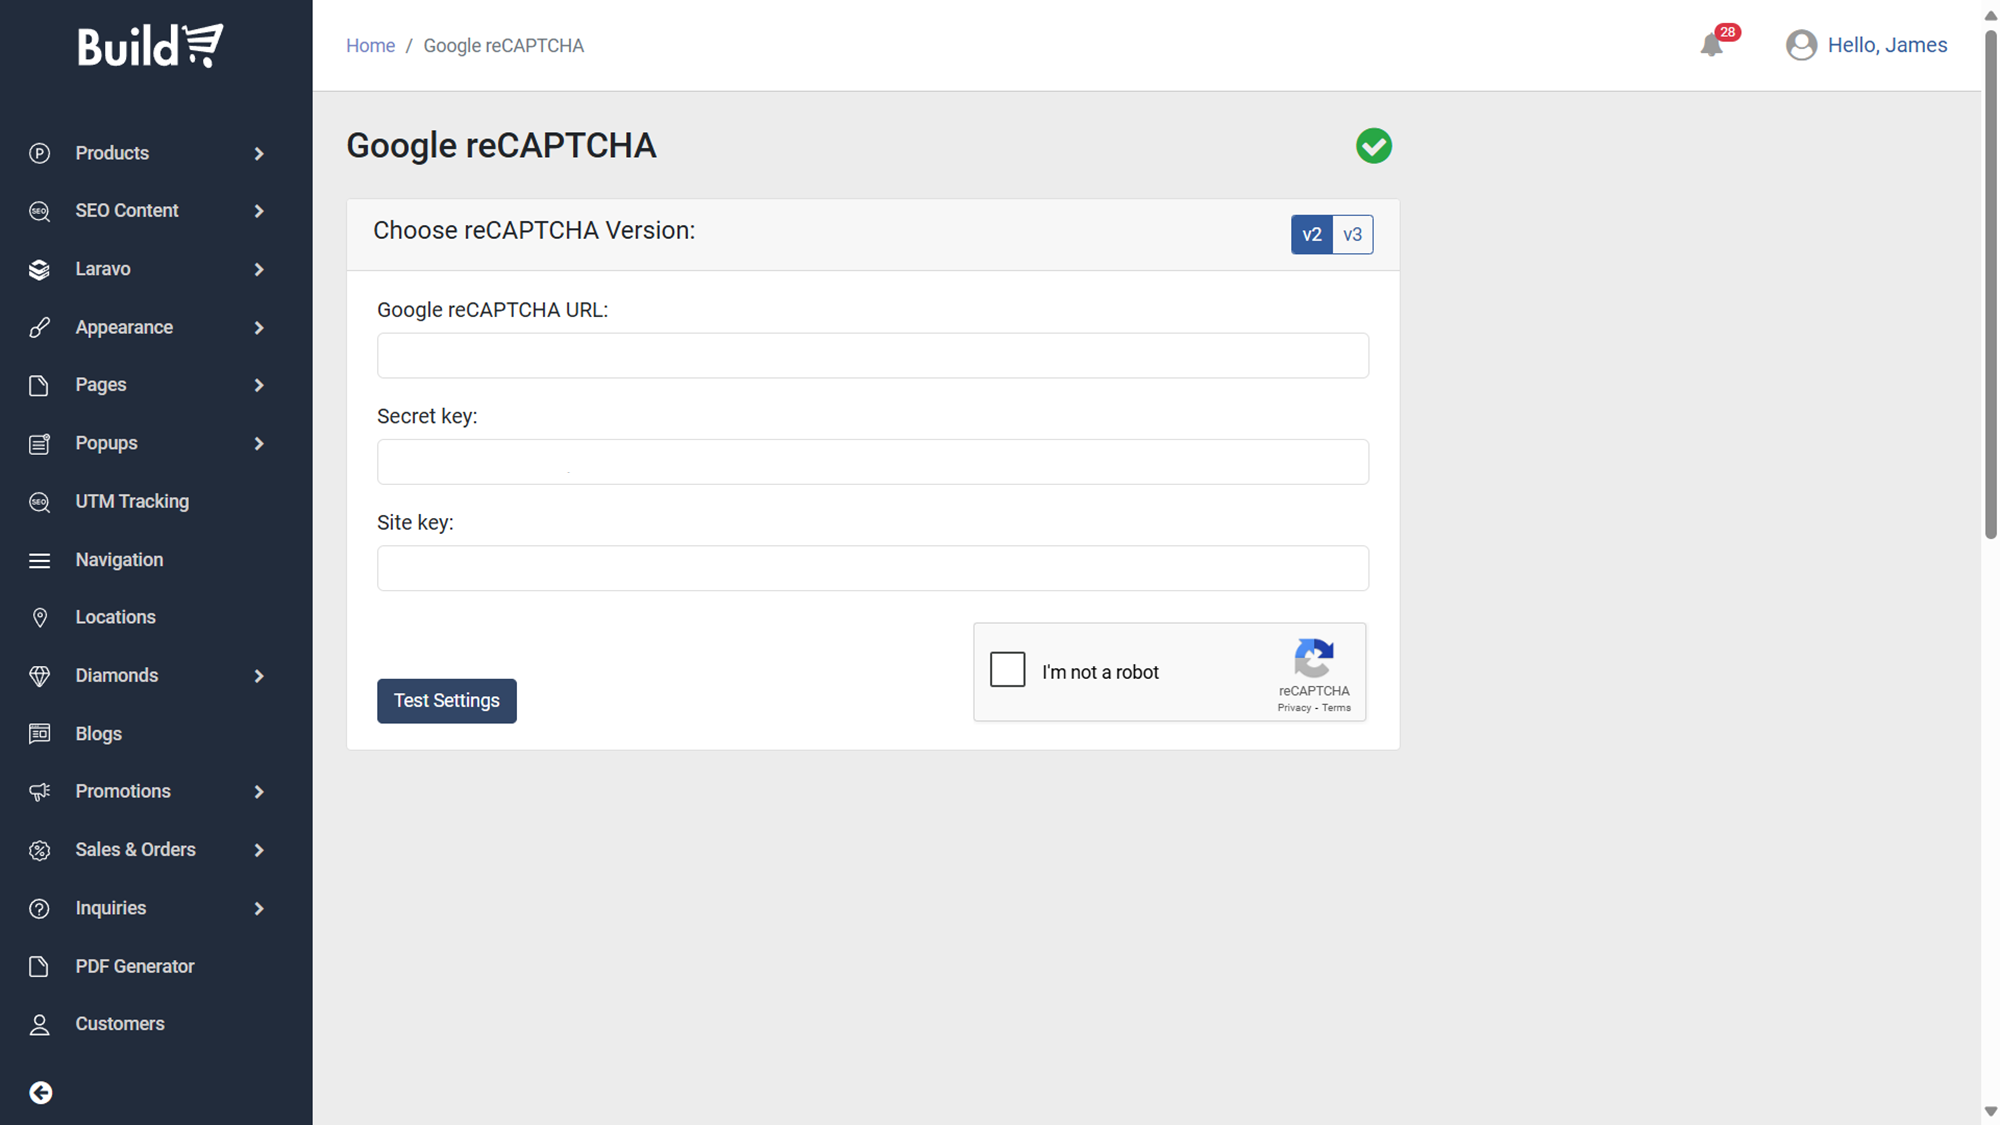
Task: Click the green checkmark status icon
Action: click(x=1373, y=146)
